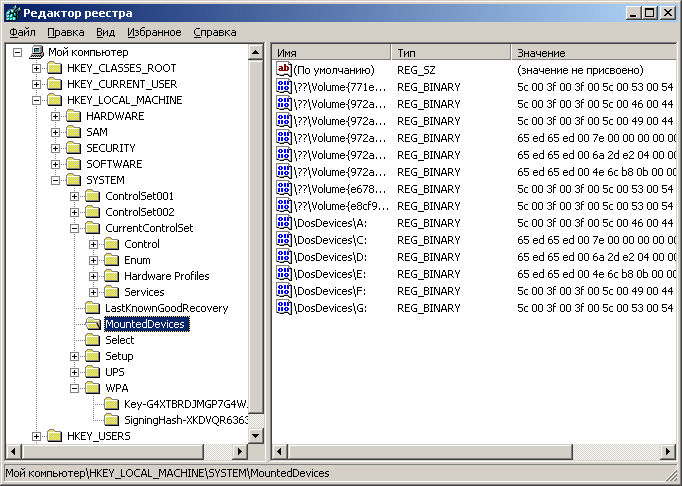Click binary icon of Volume{771e… value
Image resolution: width=682 pixels, height=486 pixels.
[284, 87]
